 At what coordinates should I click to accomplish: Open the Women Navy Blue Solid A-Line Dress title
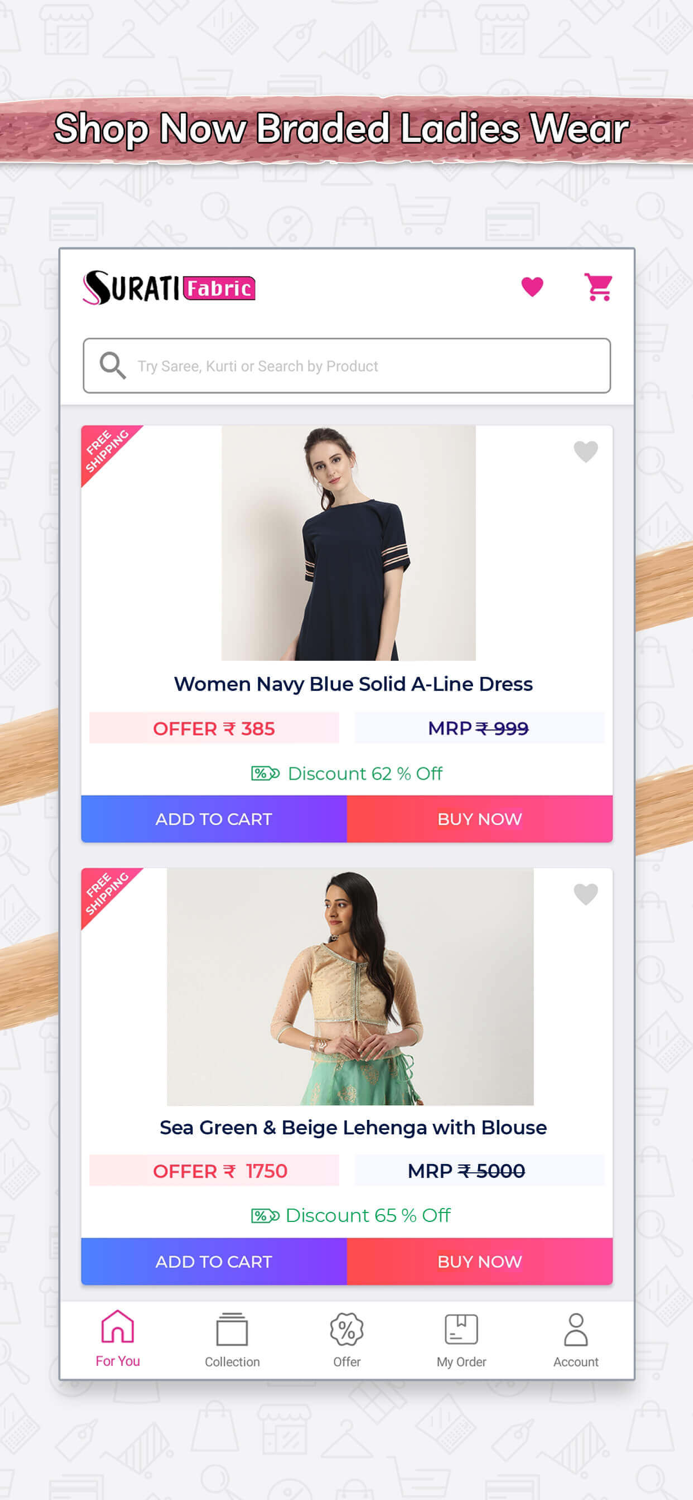(x=353, y=684)
